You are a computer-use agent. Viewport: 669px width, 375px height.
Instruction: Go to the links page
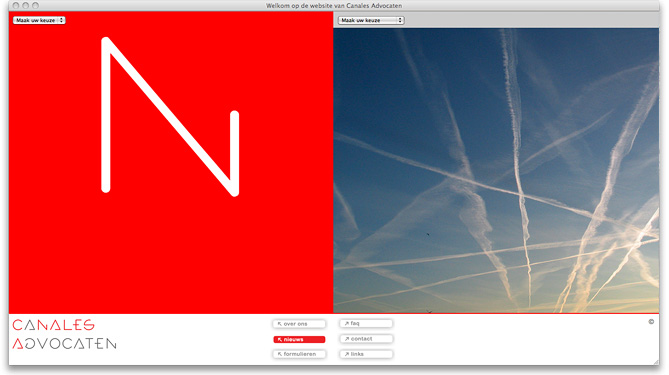point(366,354)
